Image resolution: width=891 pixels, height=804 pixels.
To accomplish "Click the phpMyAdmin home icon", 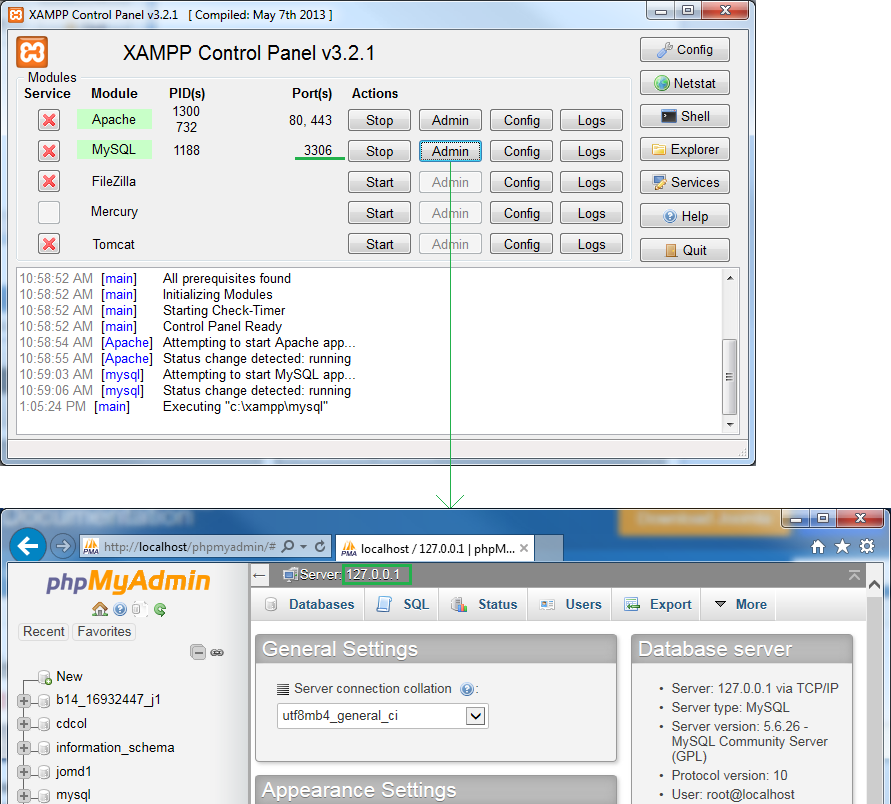I will coord(100,609).
